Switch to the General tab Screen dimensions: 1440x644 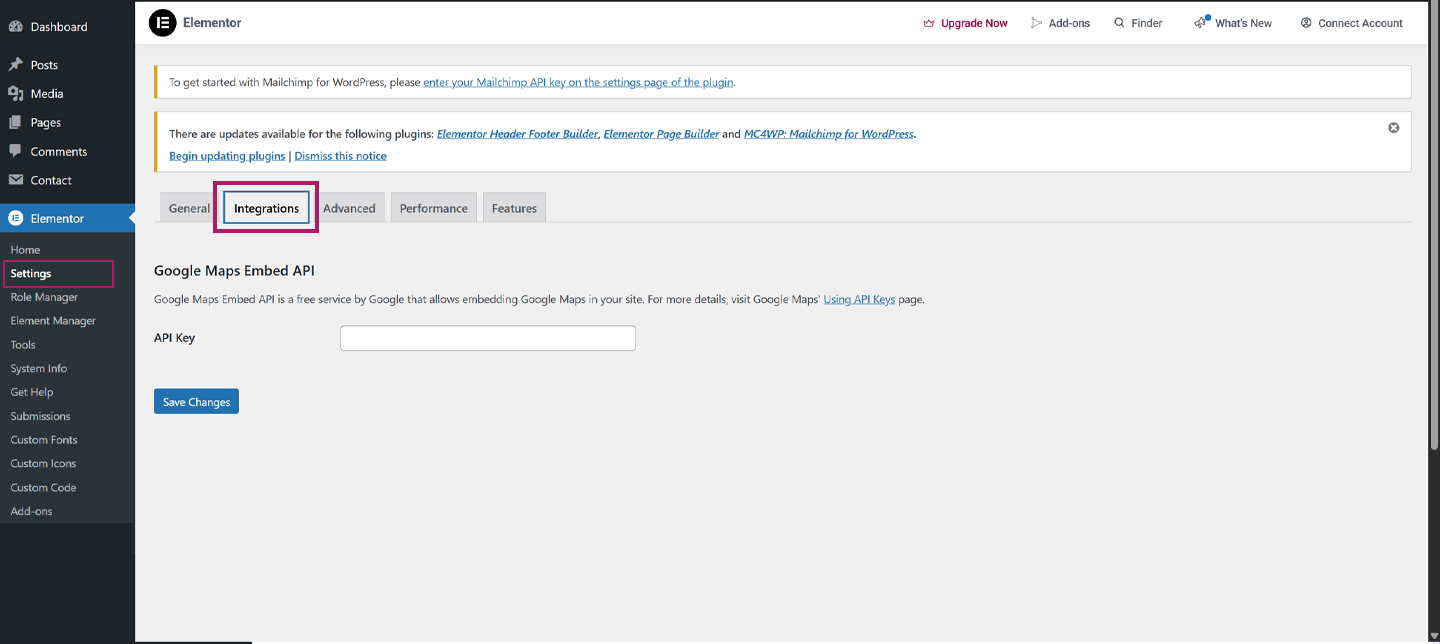click(189, 208)
